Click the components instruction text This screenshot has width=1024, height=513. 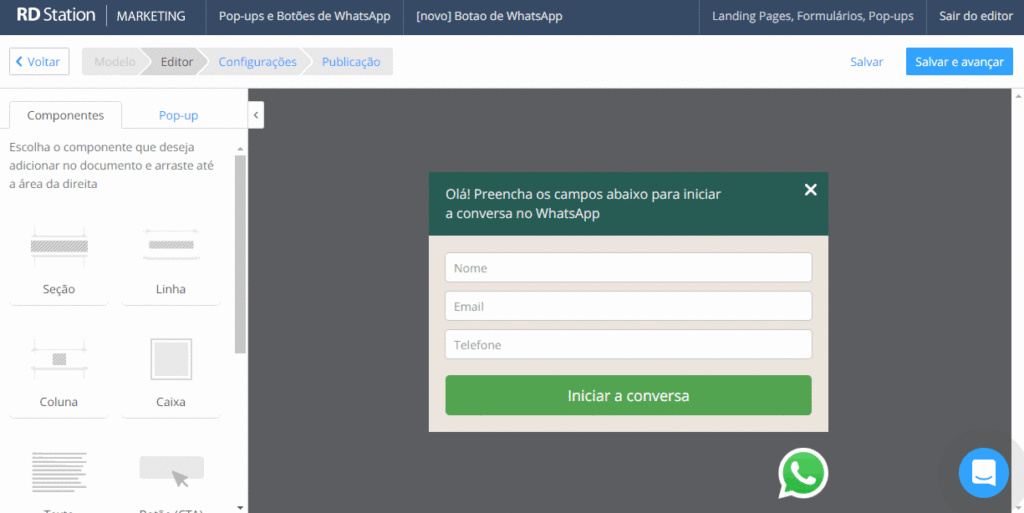pos(111,165)
